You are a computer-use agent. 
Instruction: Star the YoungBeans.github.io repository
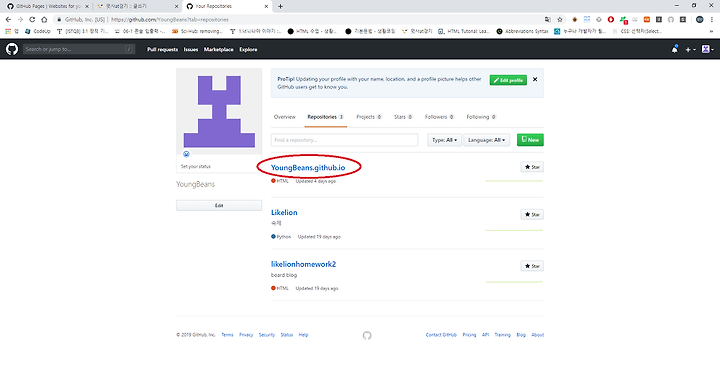tap(532, 167)
